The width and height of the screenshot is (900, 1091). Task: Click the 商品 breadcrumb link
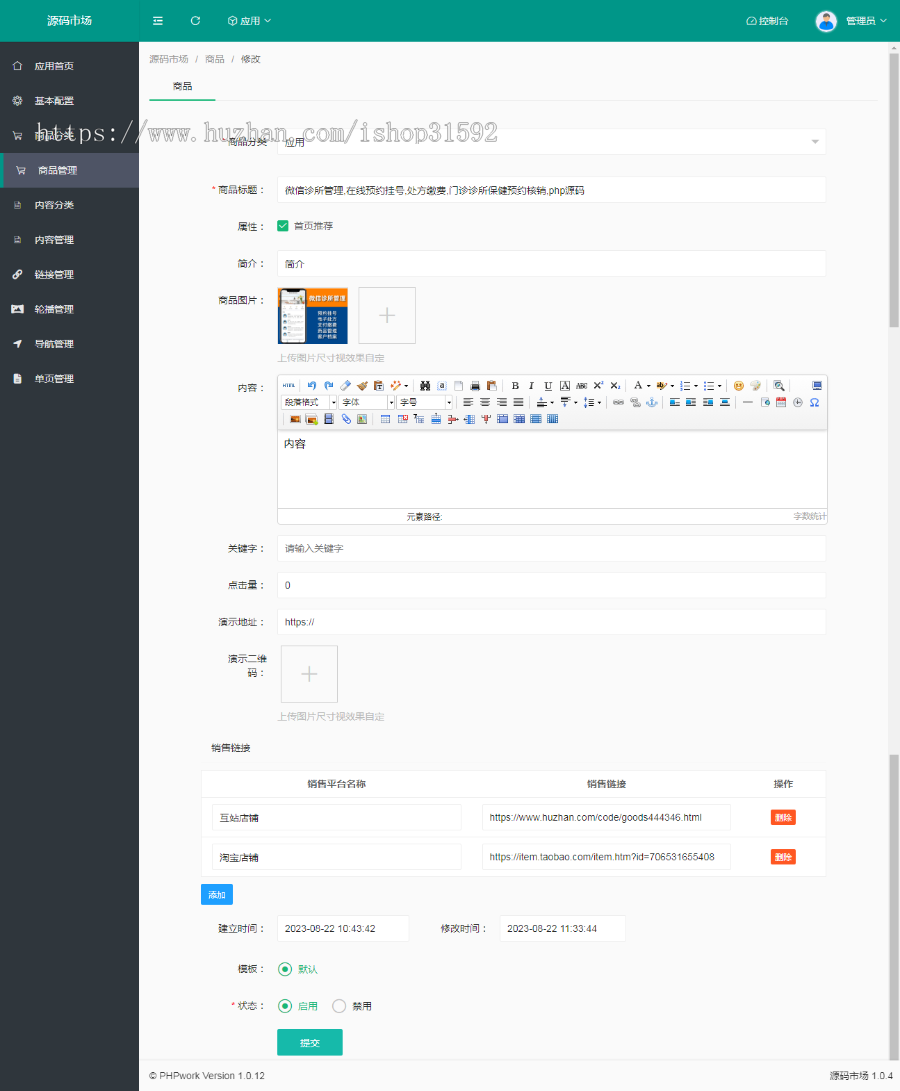[x=214, y=59]
